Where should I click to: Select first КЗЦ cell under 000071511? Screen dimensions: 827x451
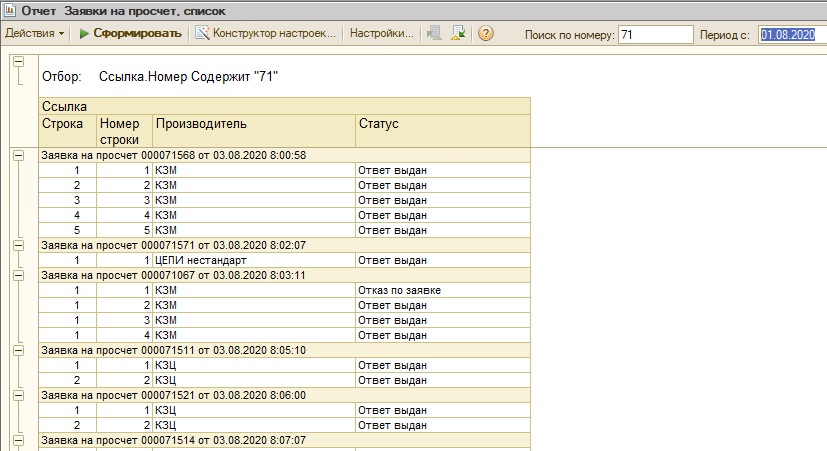(254, 365)
